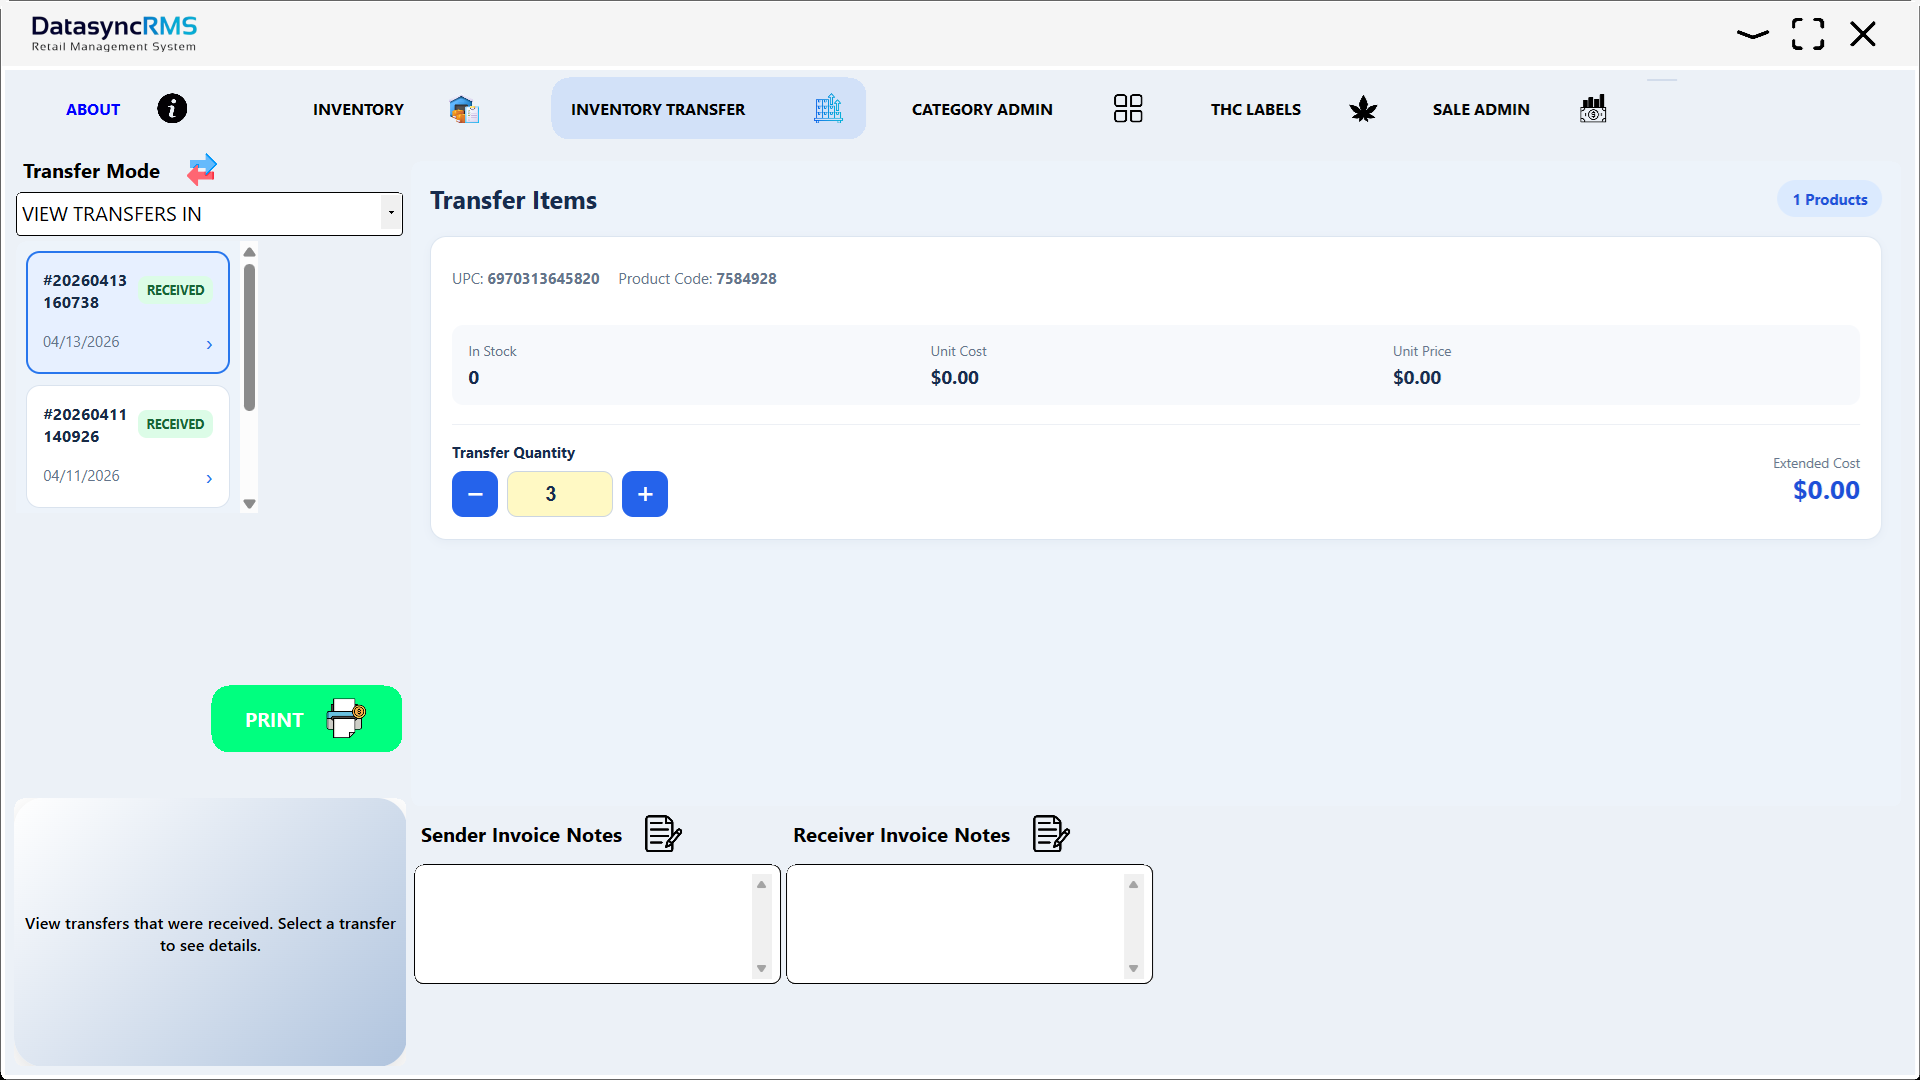Click Sender Notes scrollbar down arrow
Viewport: 1920px width, 1080px height.
762,968
